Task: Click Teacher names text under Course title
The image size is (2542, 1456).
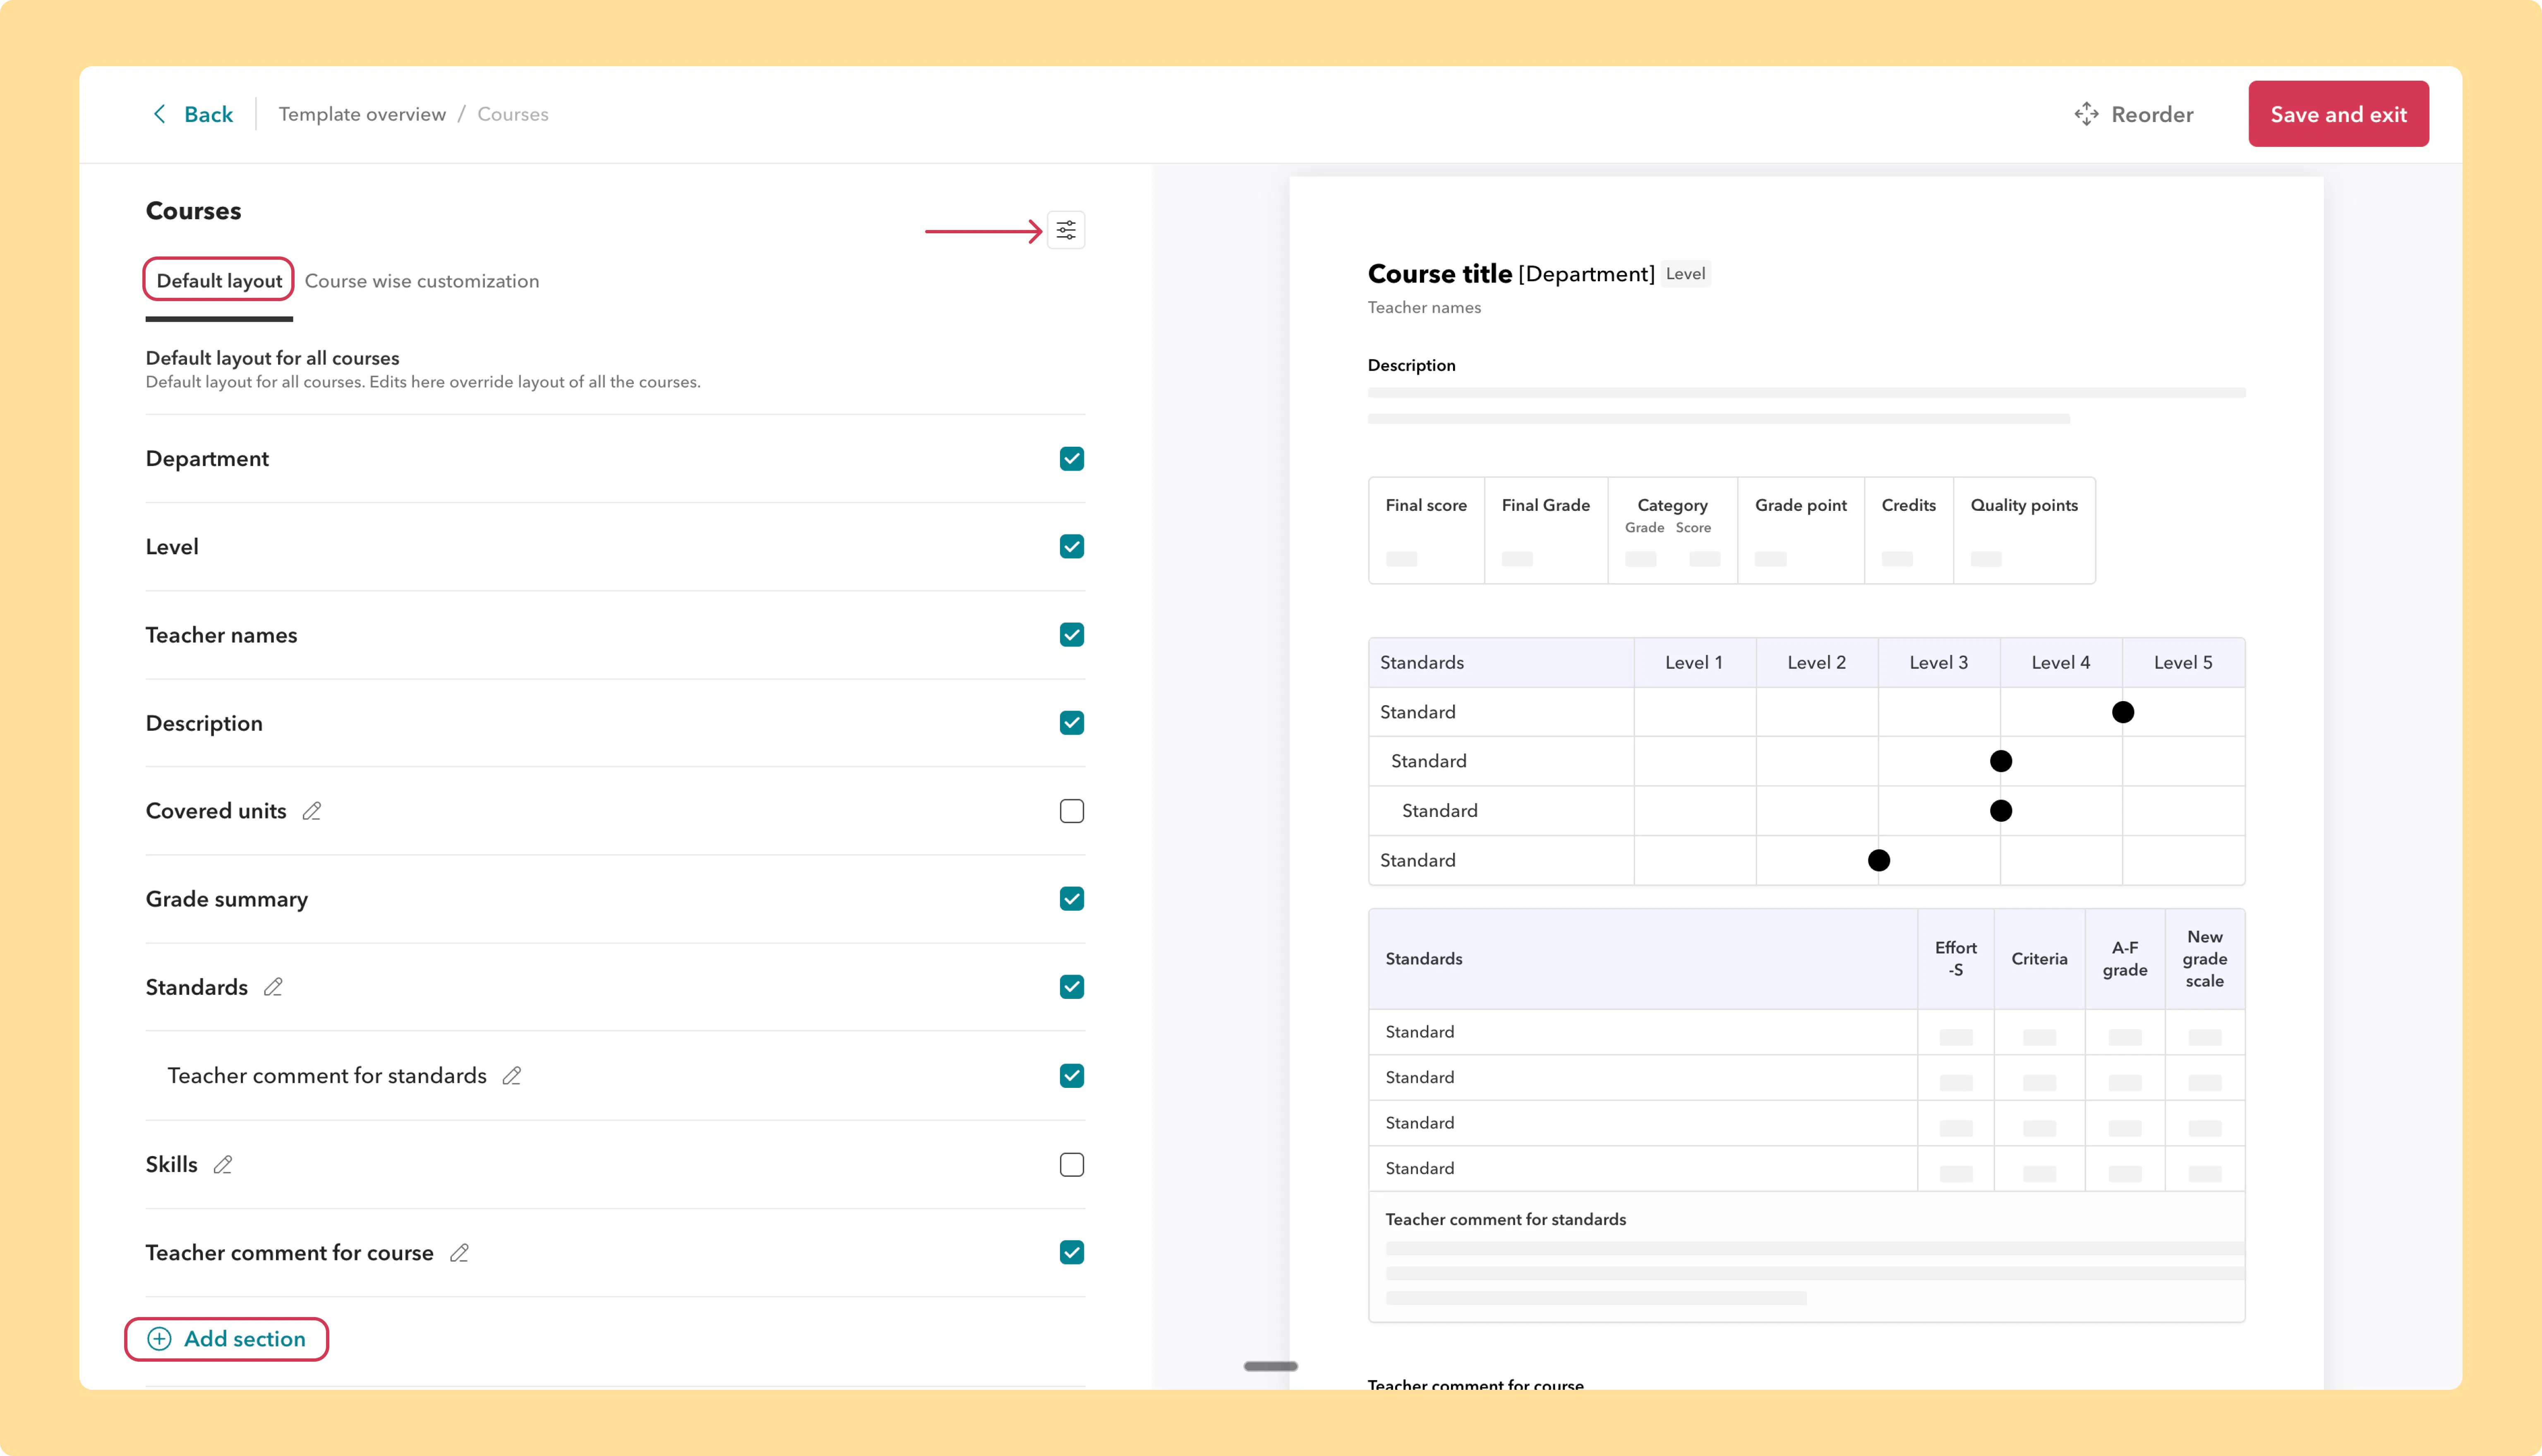Action: pos(1424,308)
